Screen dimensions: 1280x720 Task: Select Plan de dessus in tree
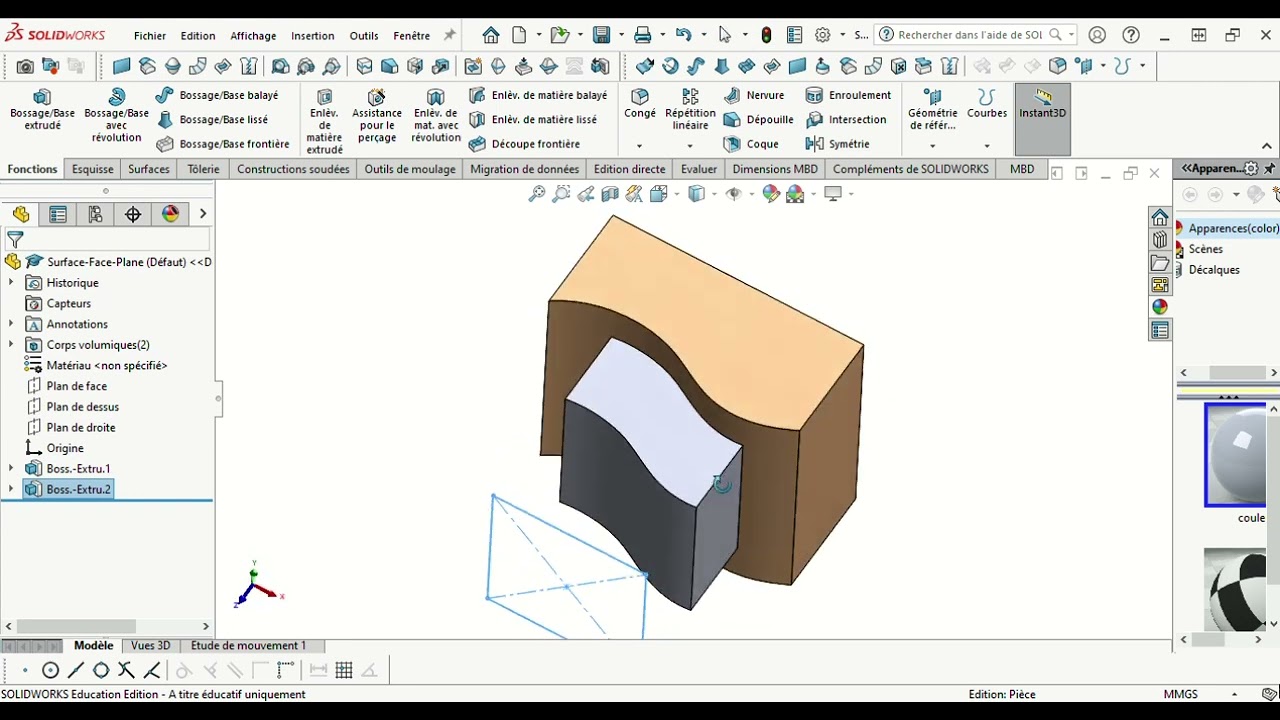(x=82, y=407)
